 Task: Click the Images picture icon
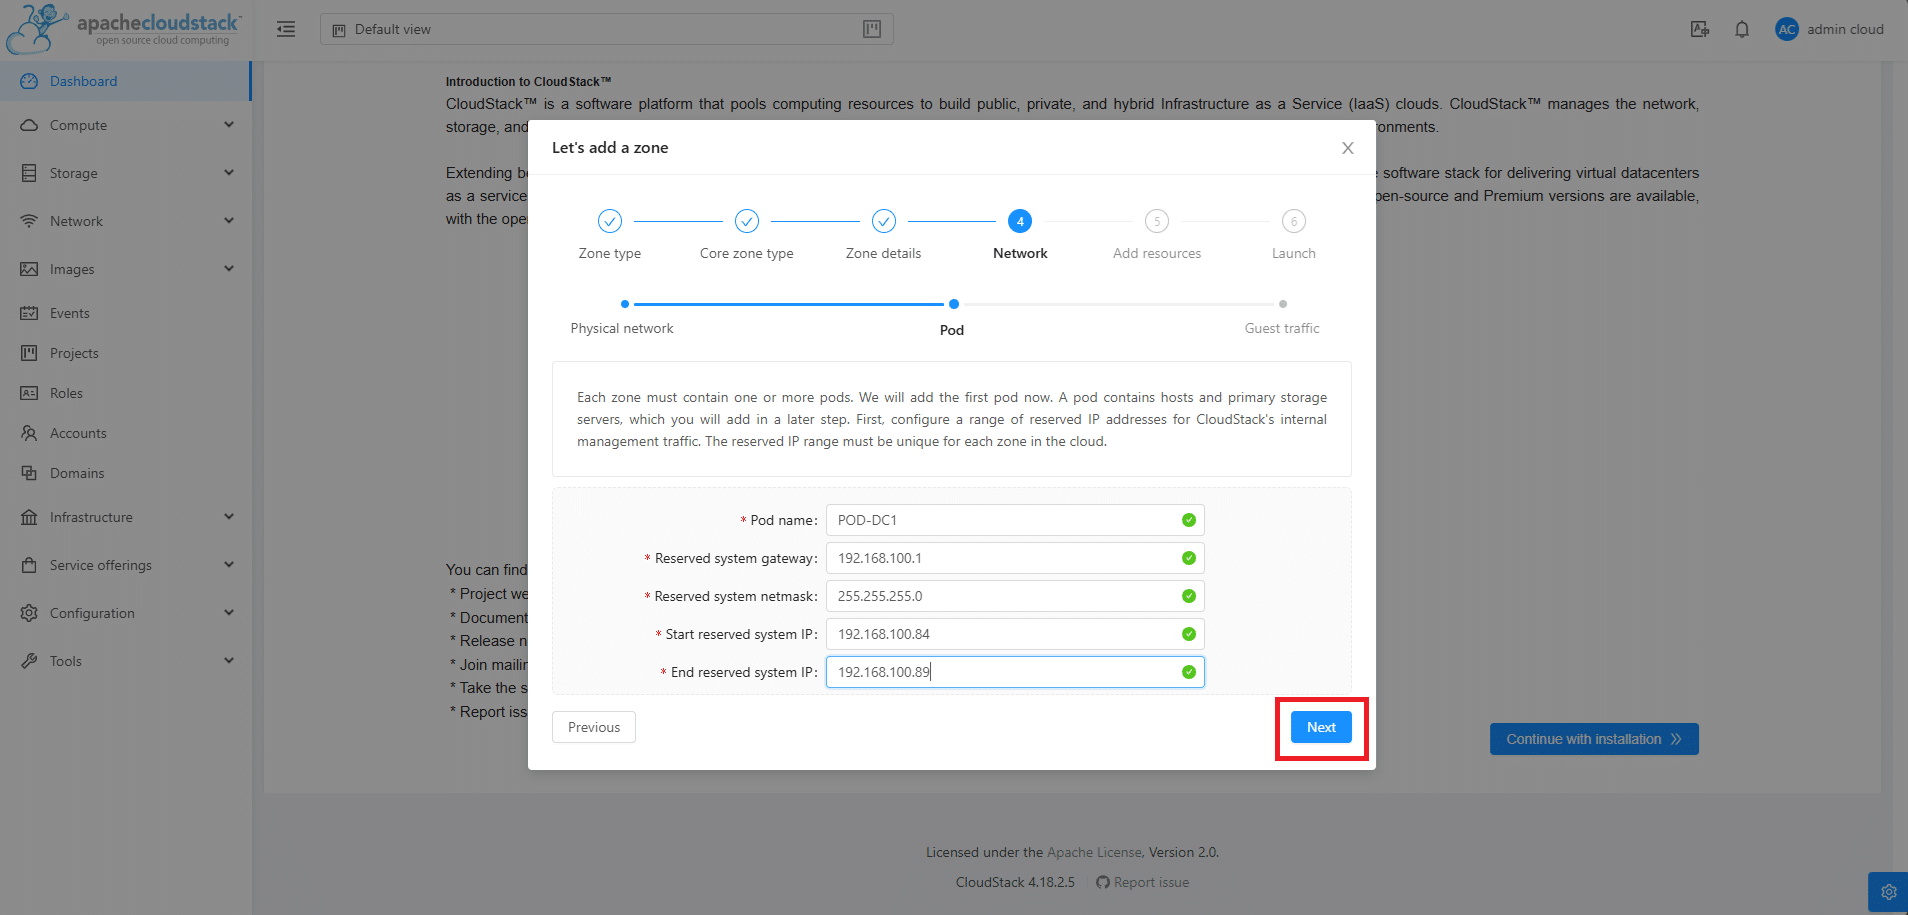point(29,269)
